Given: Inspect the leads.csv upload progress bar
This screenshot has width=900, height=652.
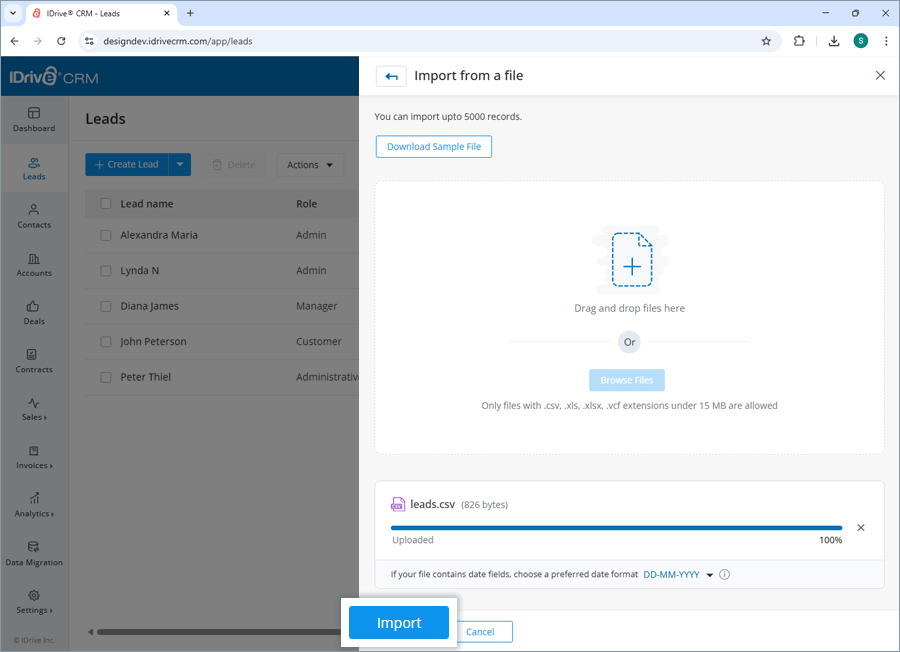Looking at the screenshot, I should tap(616, 527).
